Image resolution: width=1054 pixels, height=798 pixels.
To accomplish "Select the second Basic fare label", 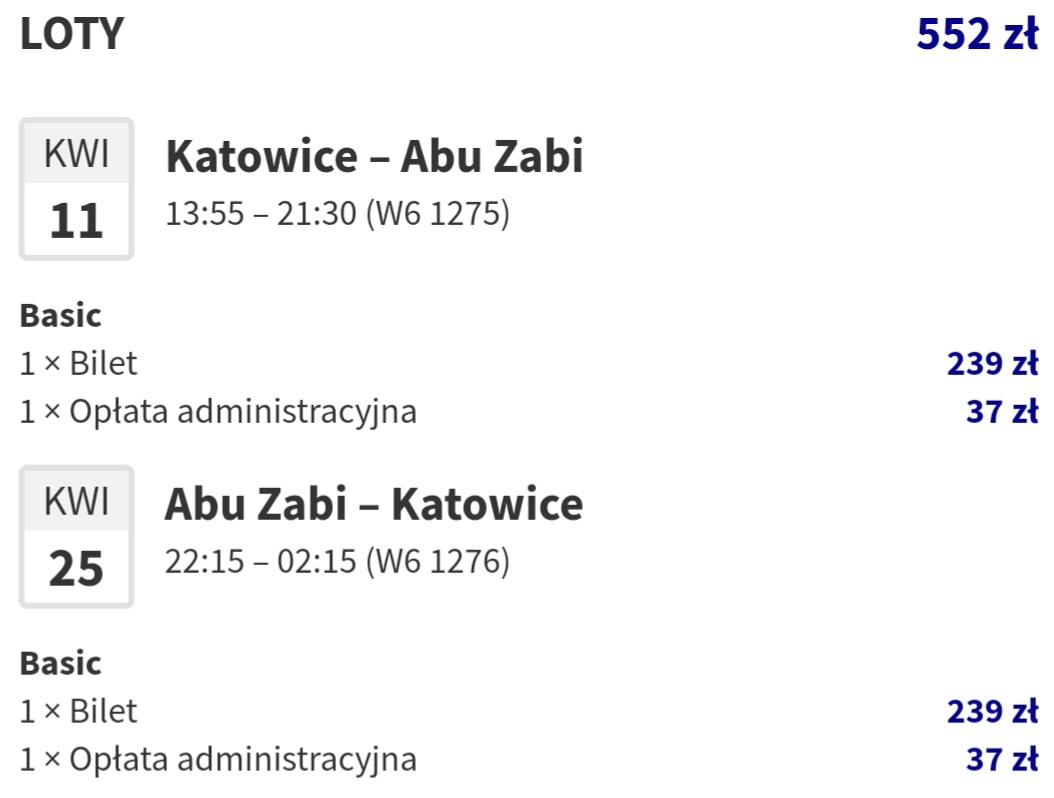I will [x=60, y=663].
